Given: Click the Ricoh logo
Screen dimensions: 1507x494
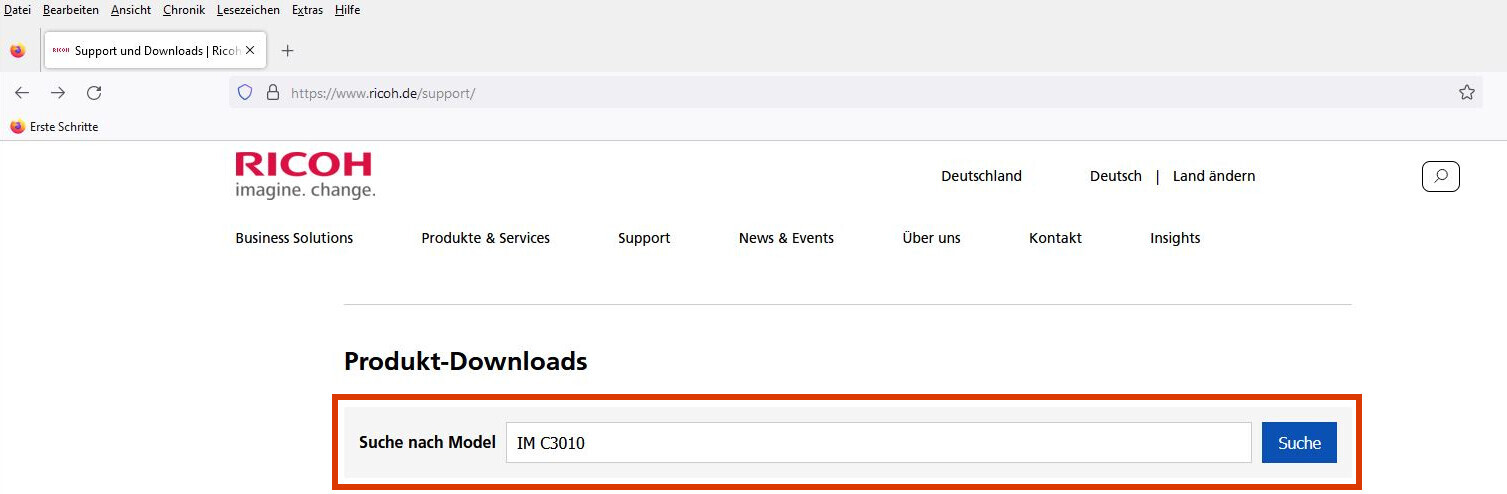Looking at the screenshot, I should pos(304,175).
